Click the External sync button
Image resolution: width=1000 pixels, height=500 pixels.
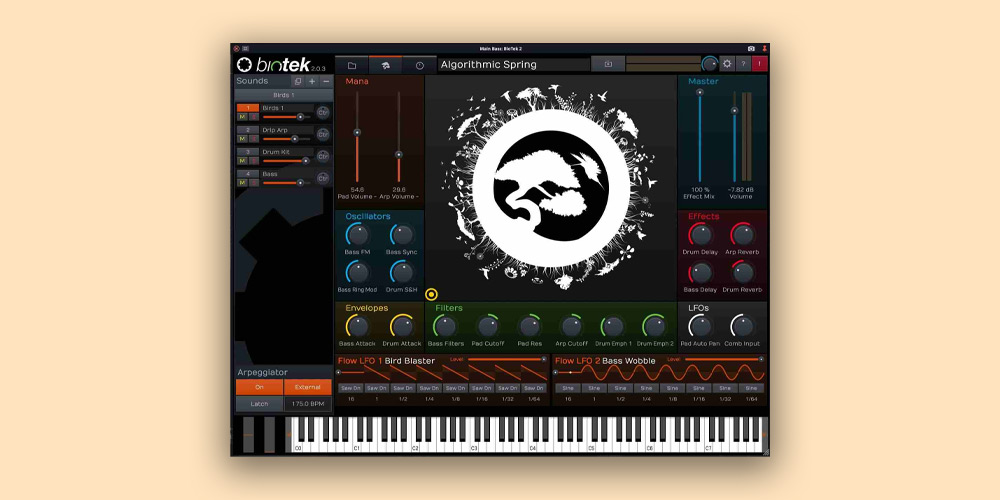click(x=307, y=387)
